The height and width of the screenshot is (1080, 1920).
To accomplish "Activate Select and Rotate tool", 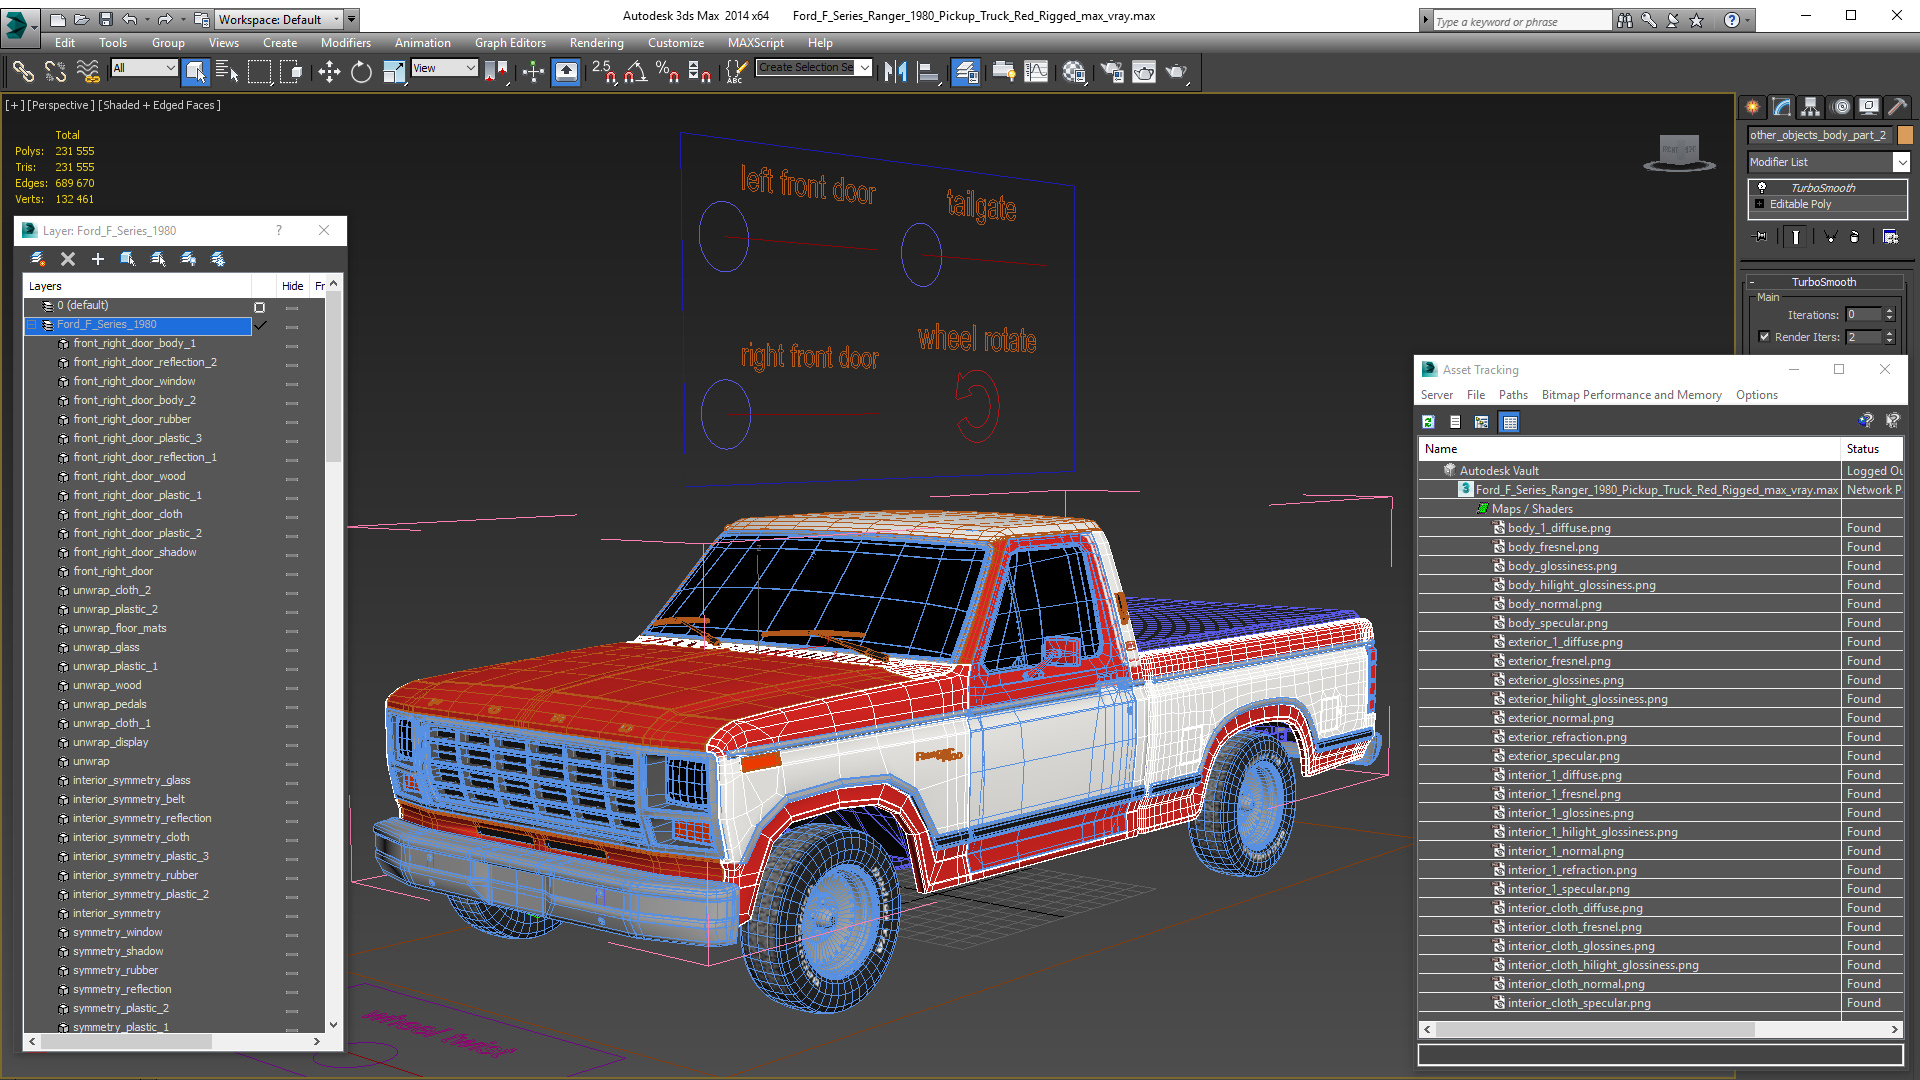I will [x=361, y=71].
